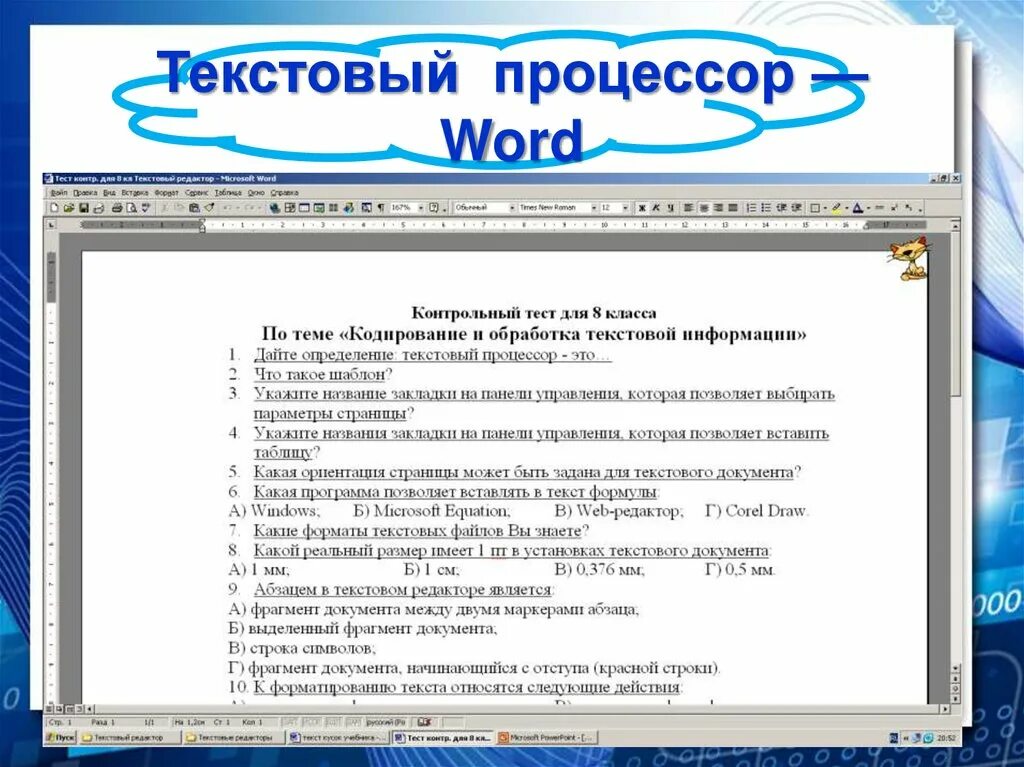The height and width of the screenshot is (767, 1024).
Task: Click the русский language status bar field
Action: click(386, 722)
